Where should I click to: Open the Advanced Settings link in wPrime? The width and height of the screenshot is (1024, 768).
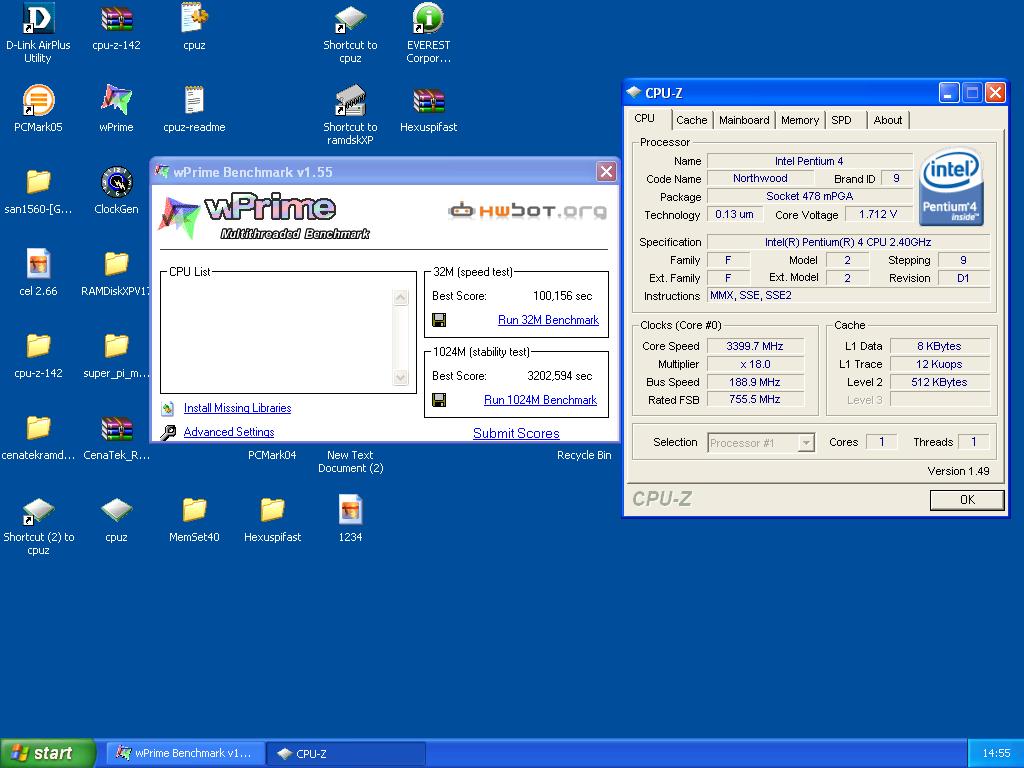pos(229,432)
